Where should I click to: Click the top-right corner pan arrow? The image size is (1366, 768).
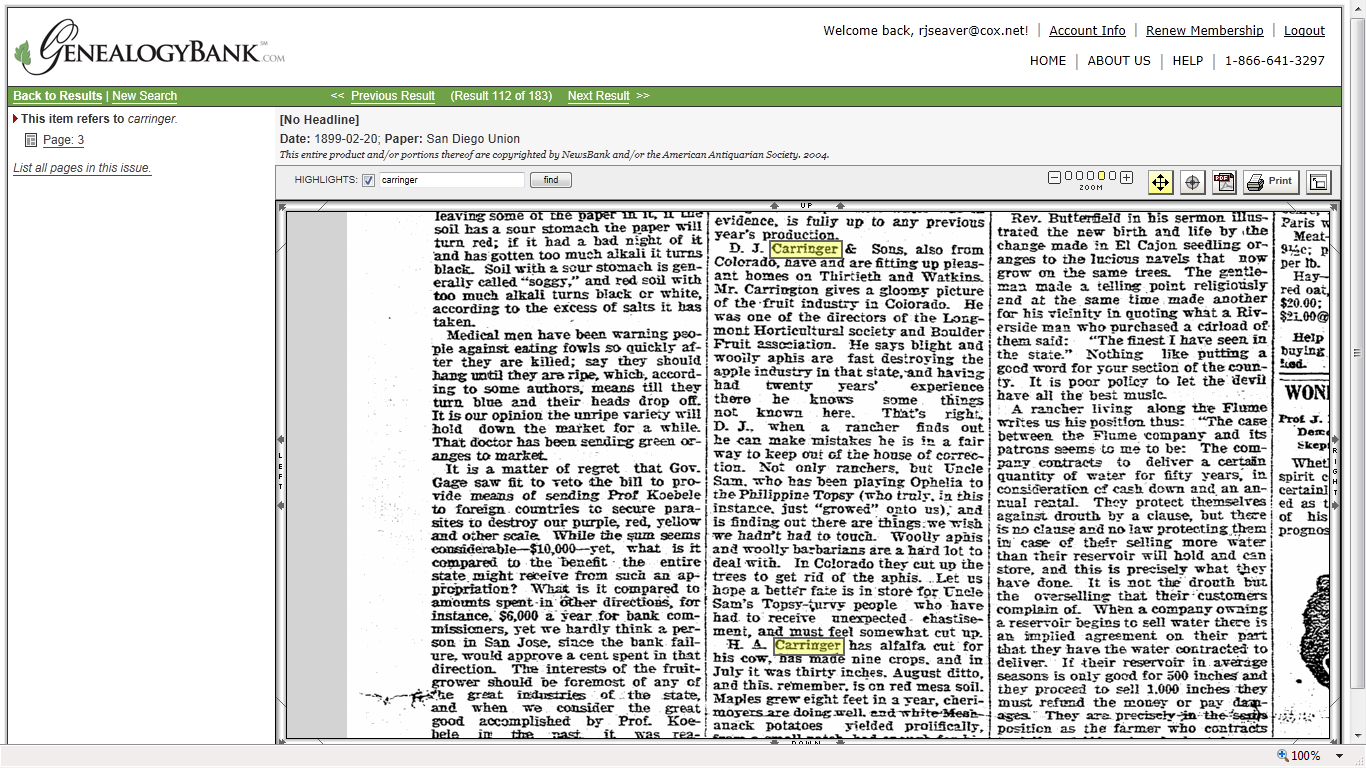tap(1334, 206)
